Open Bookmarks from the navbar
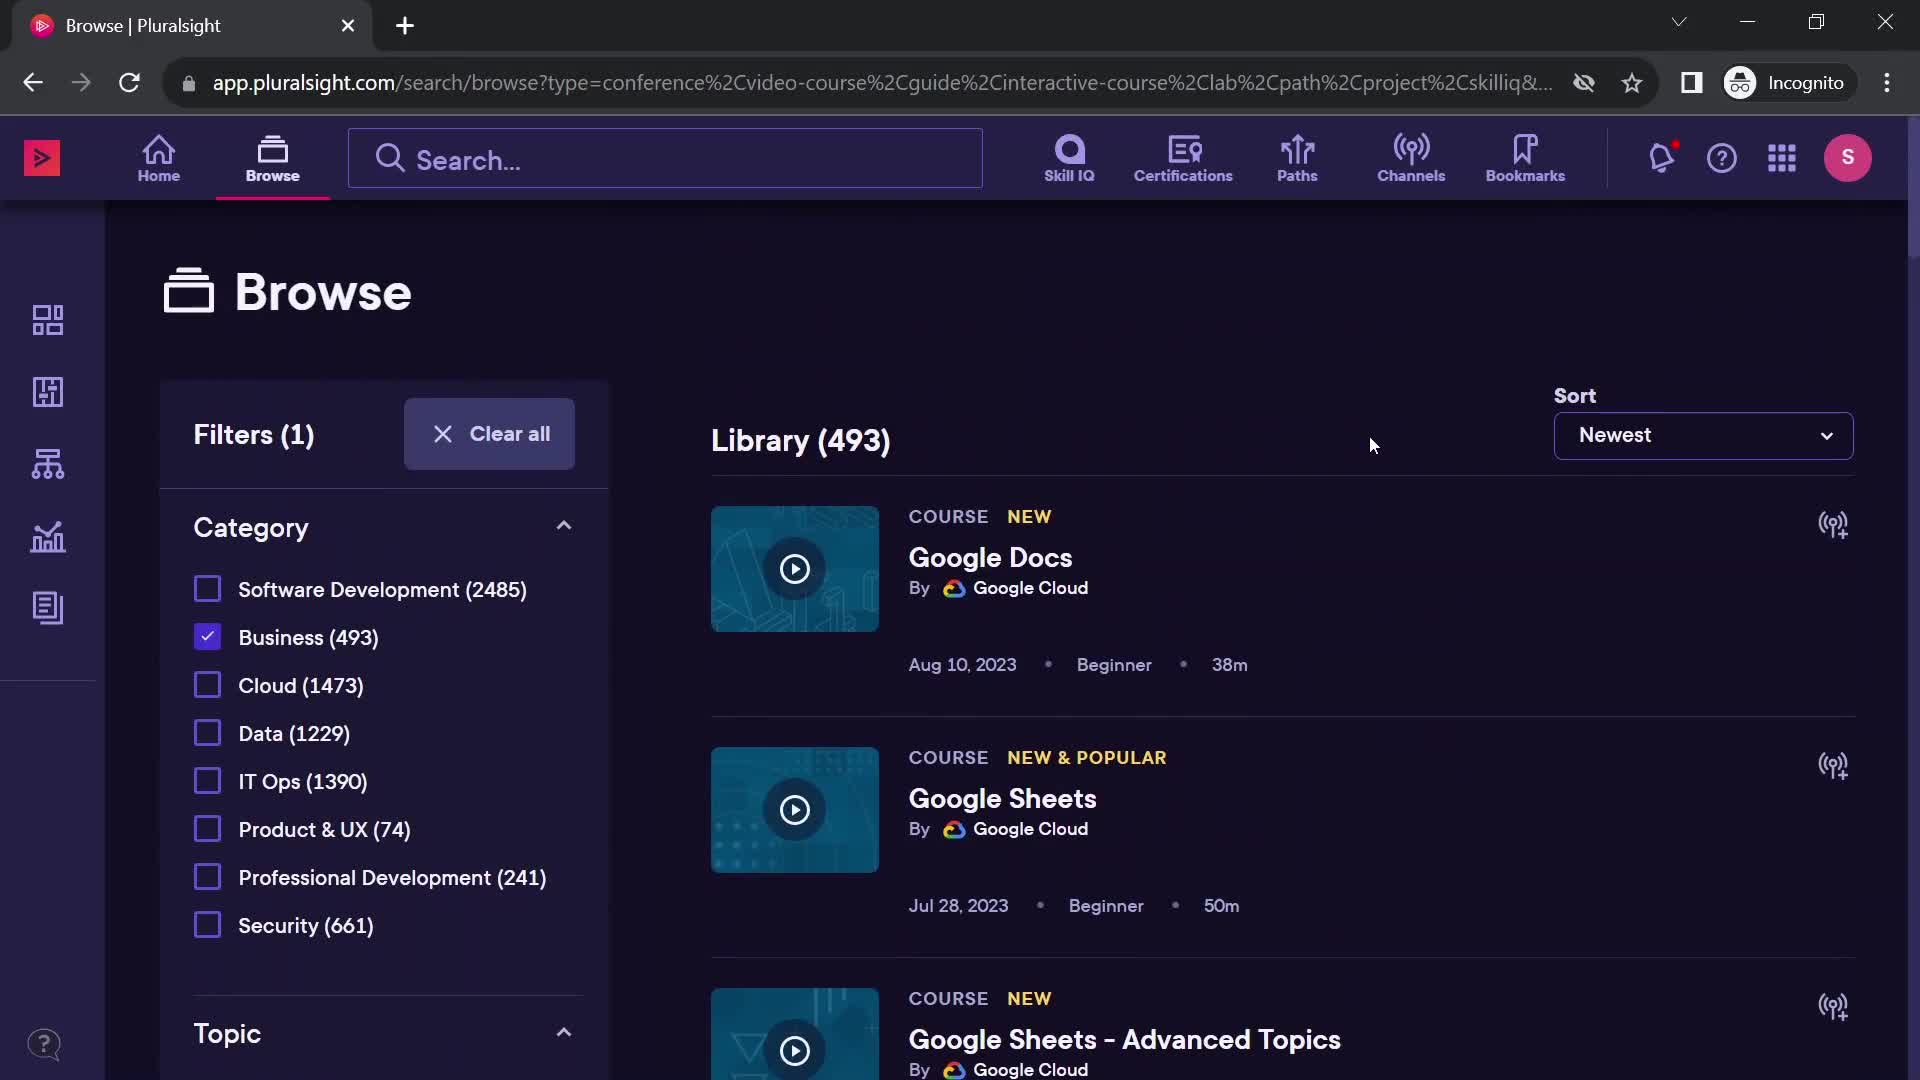The height and width of the screenshot is (1080, 1920). click(x=1525, y=158)
